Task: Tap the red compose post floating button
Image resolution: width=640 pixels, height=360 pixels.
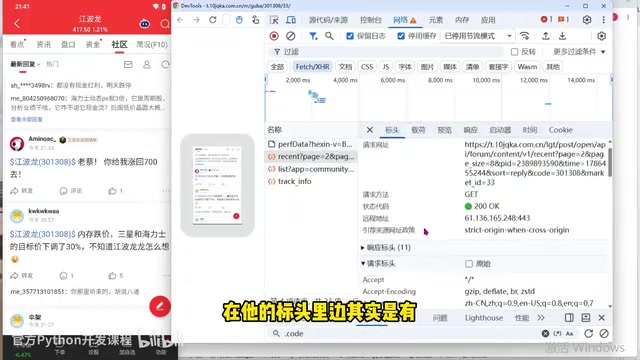Action: point(160,306)
